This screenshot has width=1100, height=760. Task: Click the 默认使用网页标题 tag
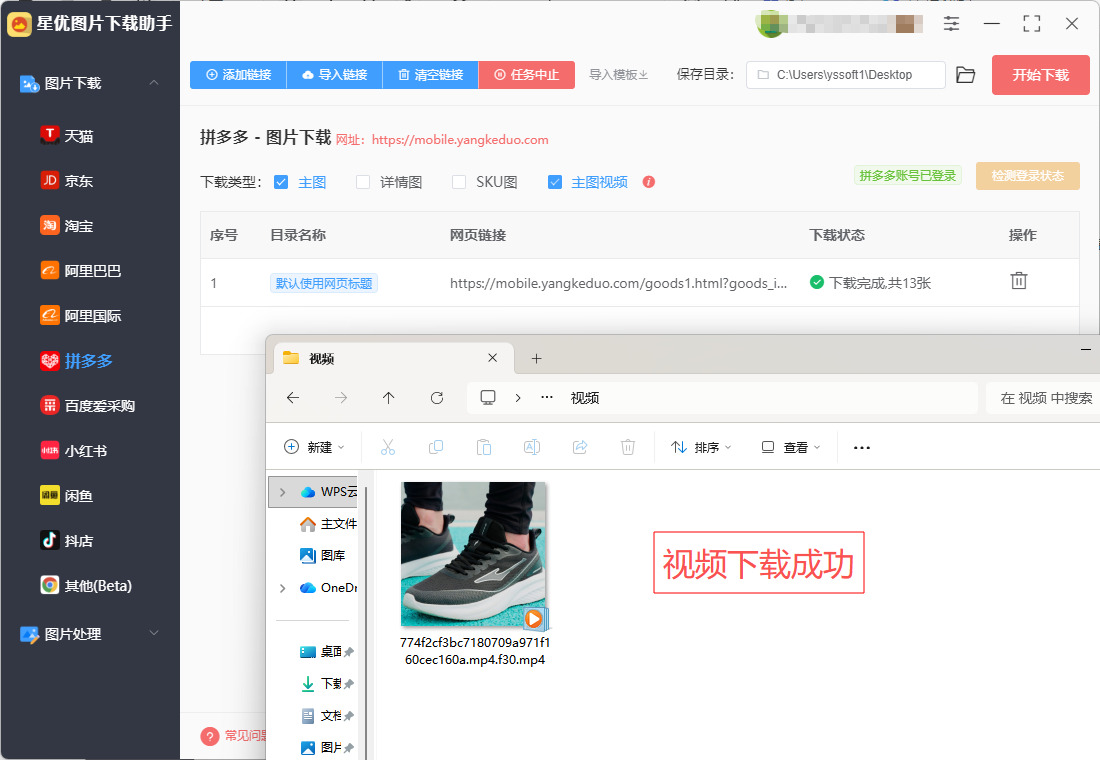point(323,283)
